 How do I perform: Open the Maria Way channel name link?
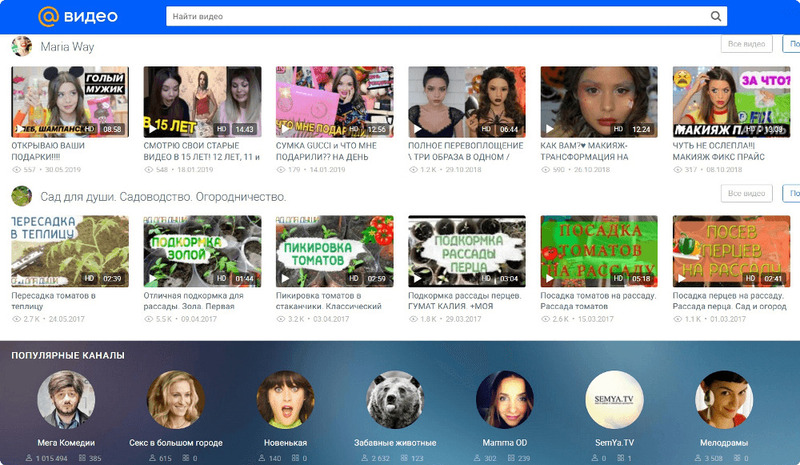67,47
